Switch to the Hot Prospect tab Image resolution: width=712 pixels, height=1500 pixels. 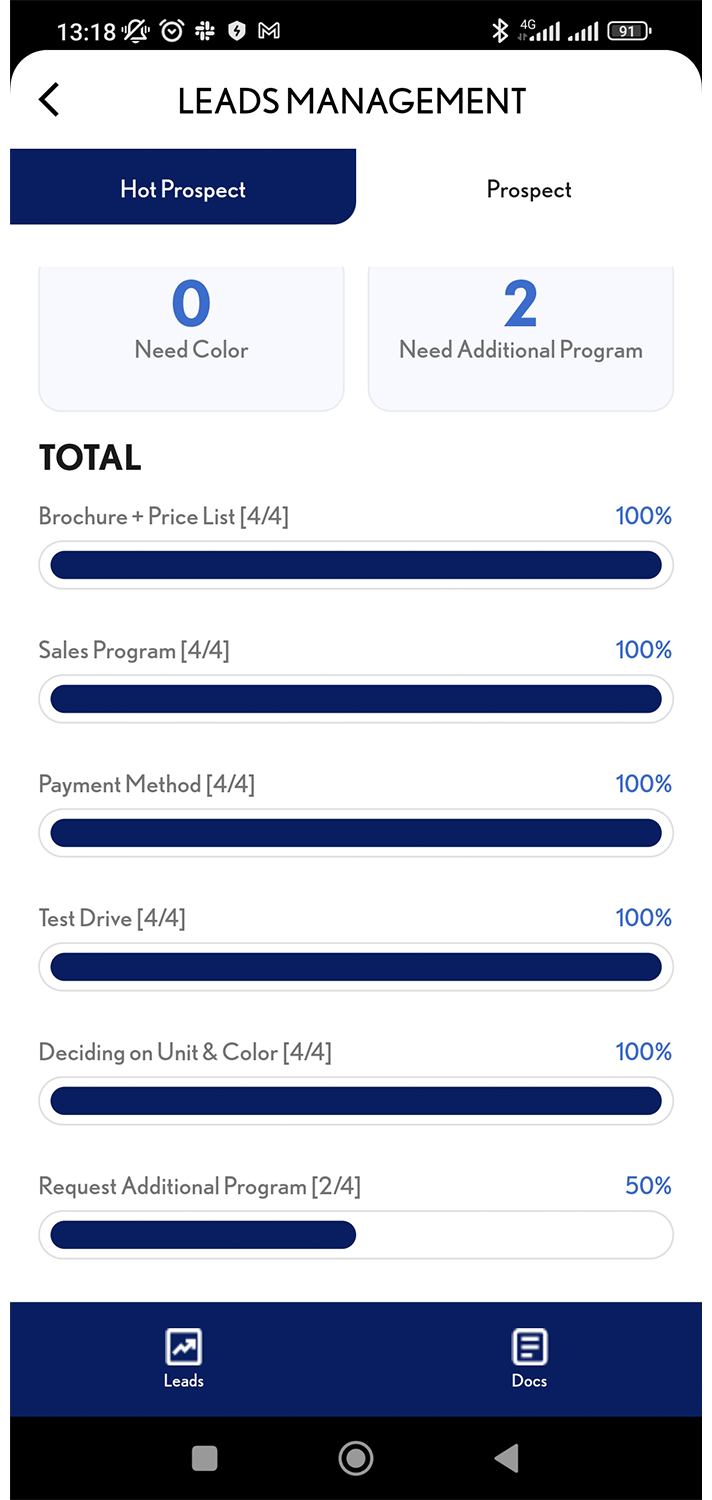click(x=183, y=187)
